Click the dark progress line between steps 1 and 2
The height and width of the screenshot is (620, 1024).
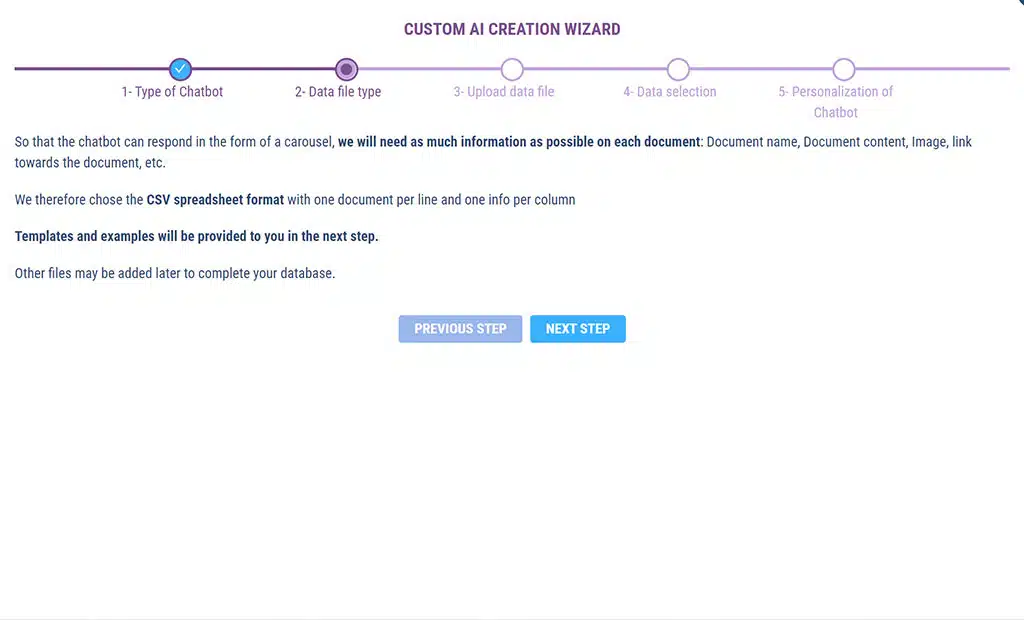(263, 69)
